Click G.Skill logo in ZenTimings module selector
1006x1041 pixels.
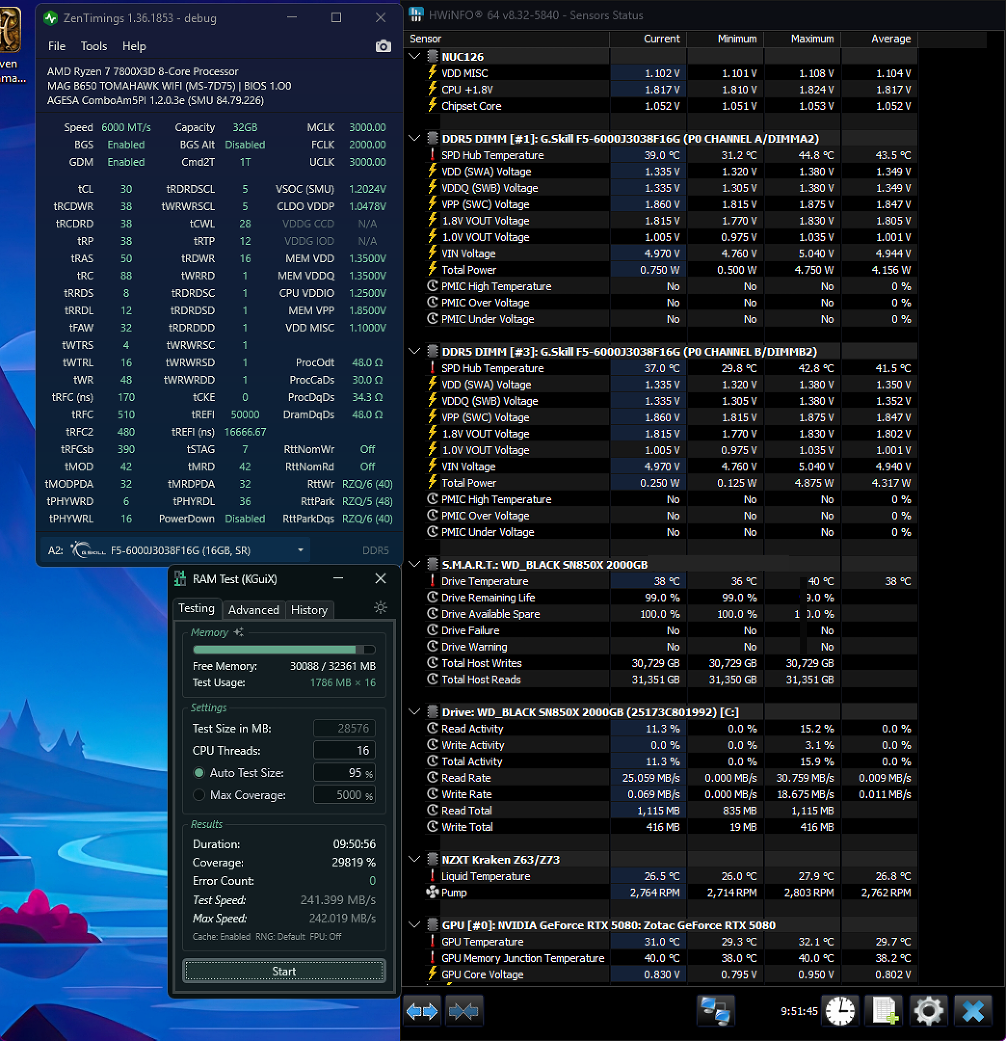88,550
